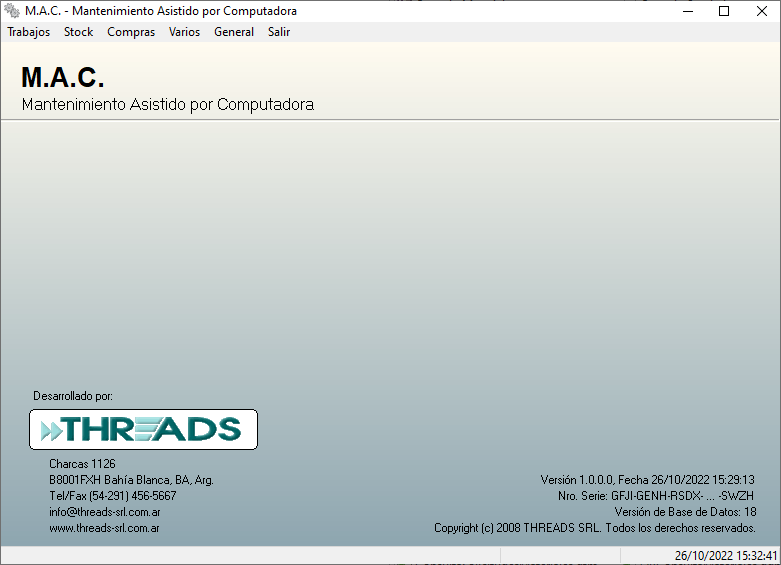Click the M.A.C. gear icon in title bar
The image size is (781, 565).
tap(12, 11)
